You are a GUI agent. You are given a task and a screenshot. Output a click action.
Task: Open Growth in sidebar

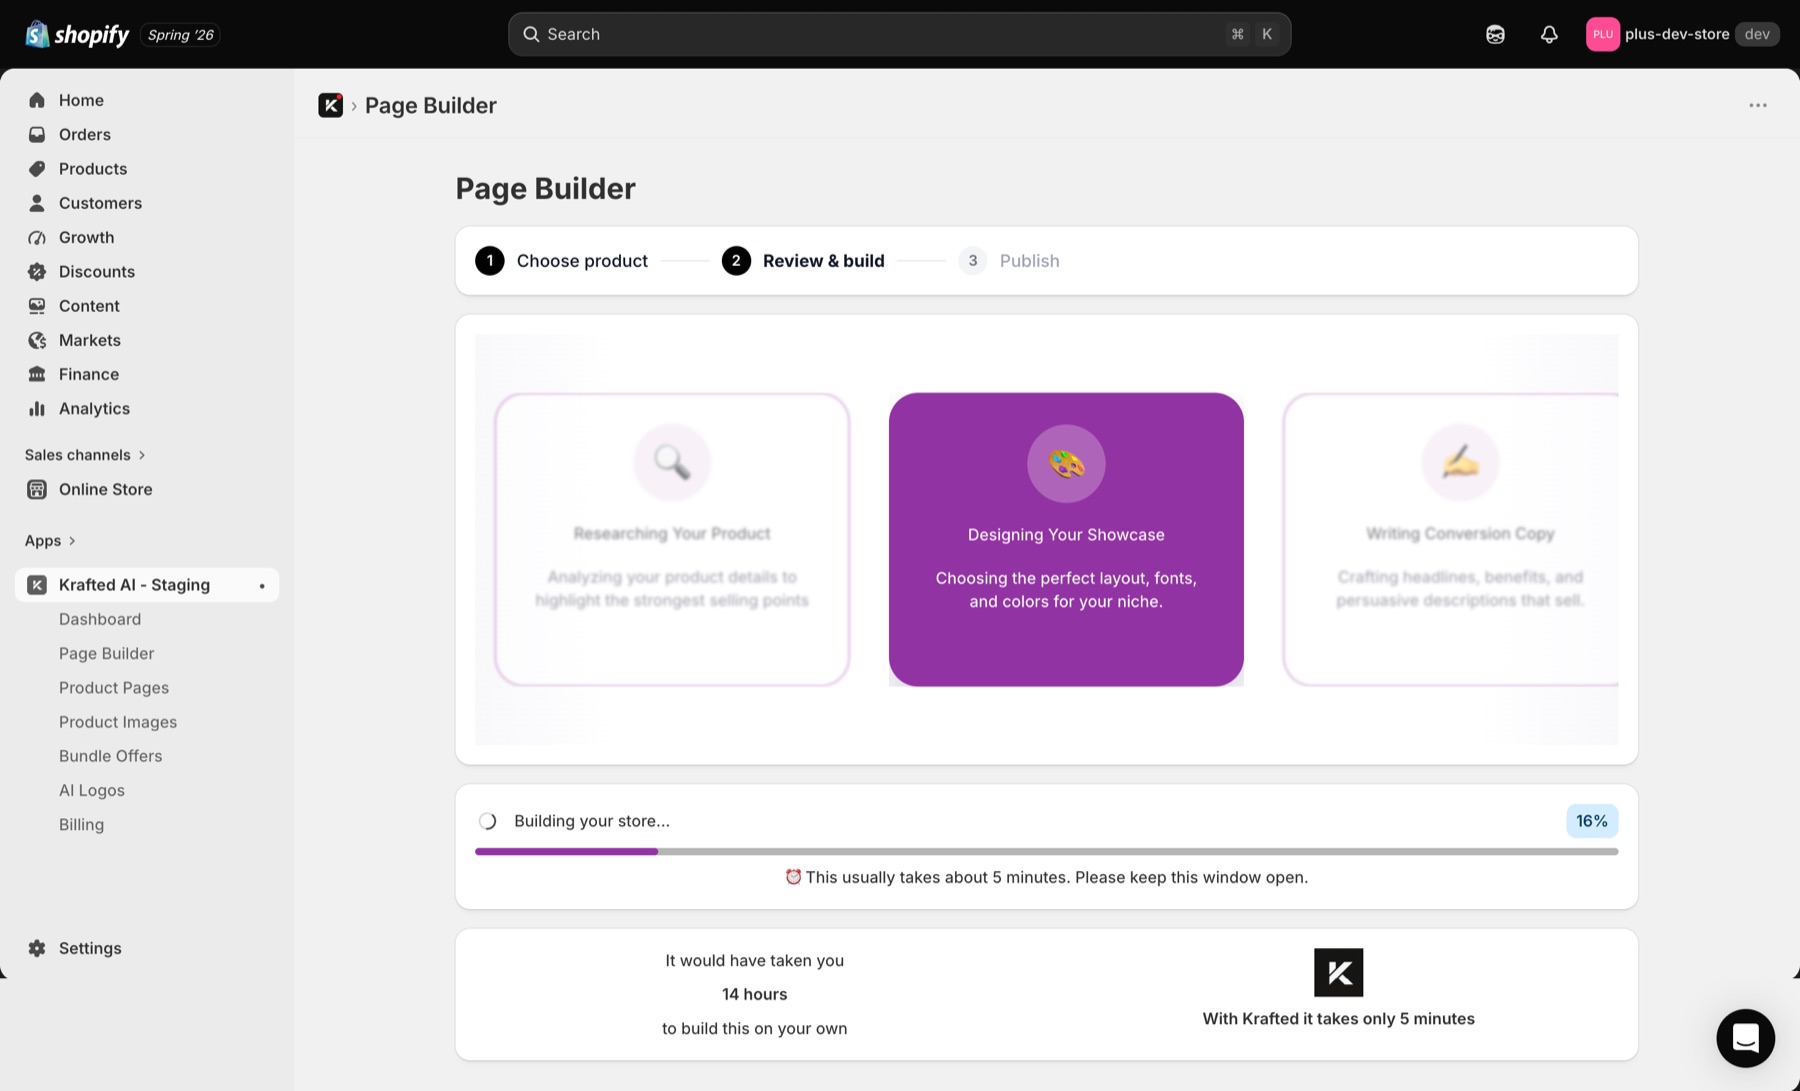[86, 237]
